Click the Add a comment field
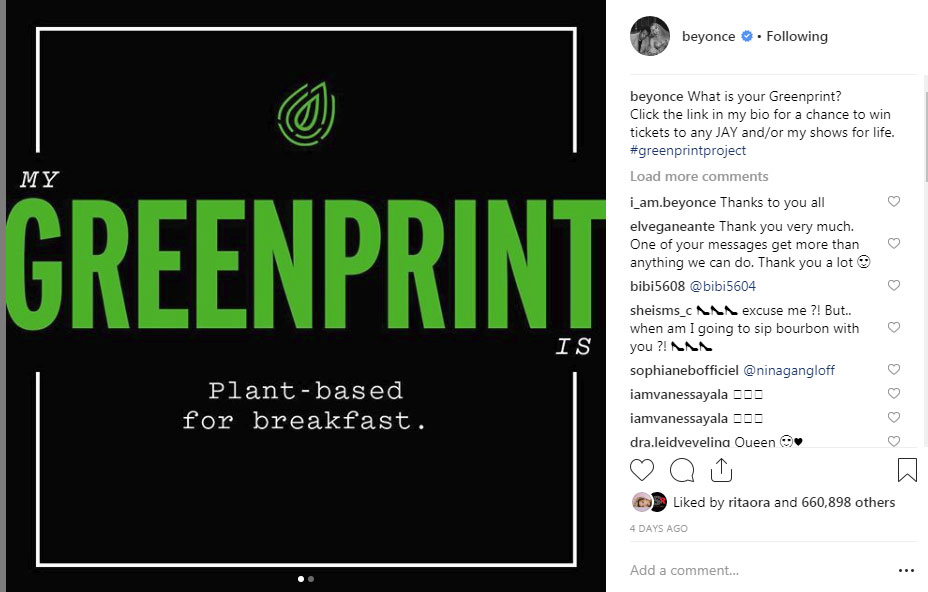928x592 pixels. (x=750, y=571)
